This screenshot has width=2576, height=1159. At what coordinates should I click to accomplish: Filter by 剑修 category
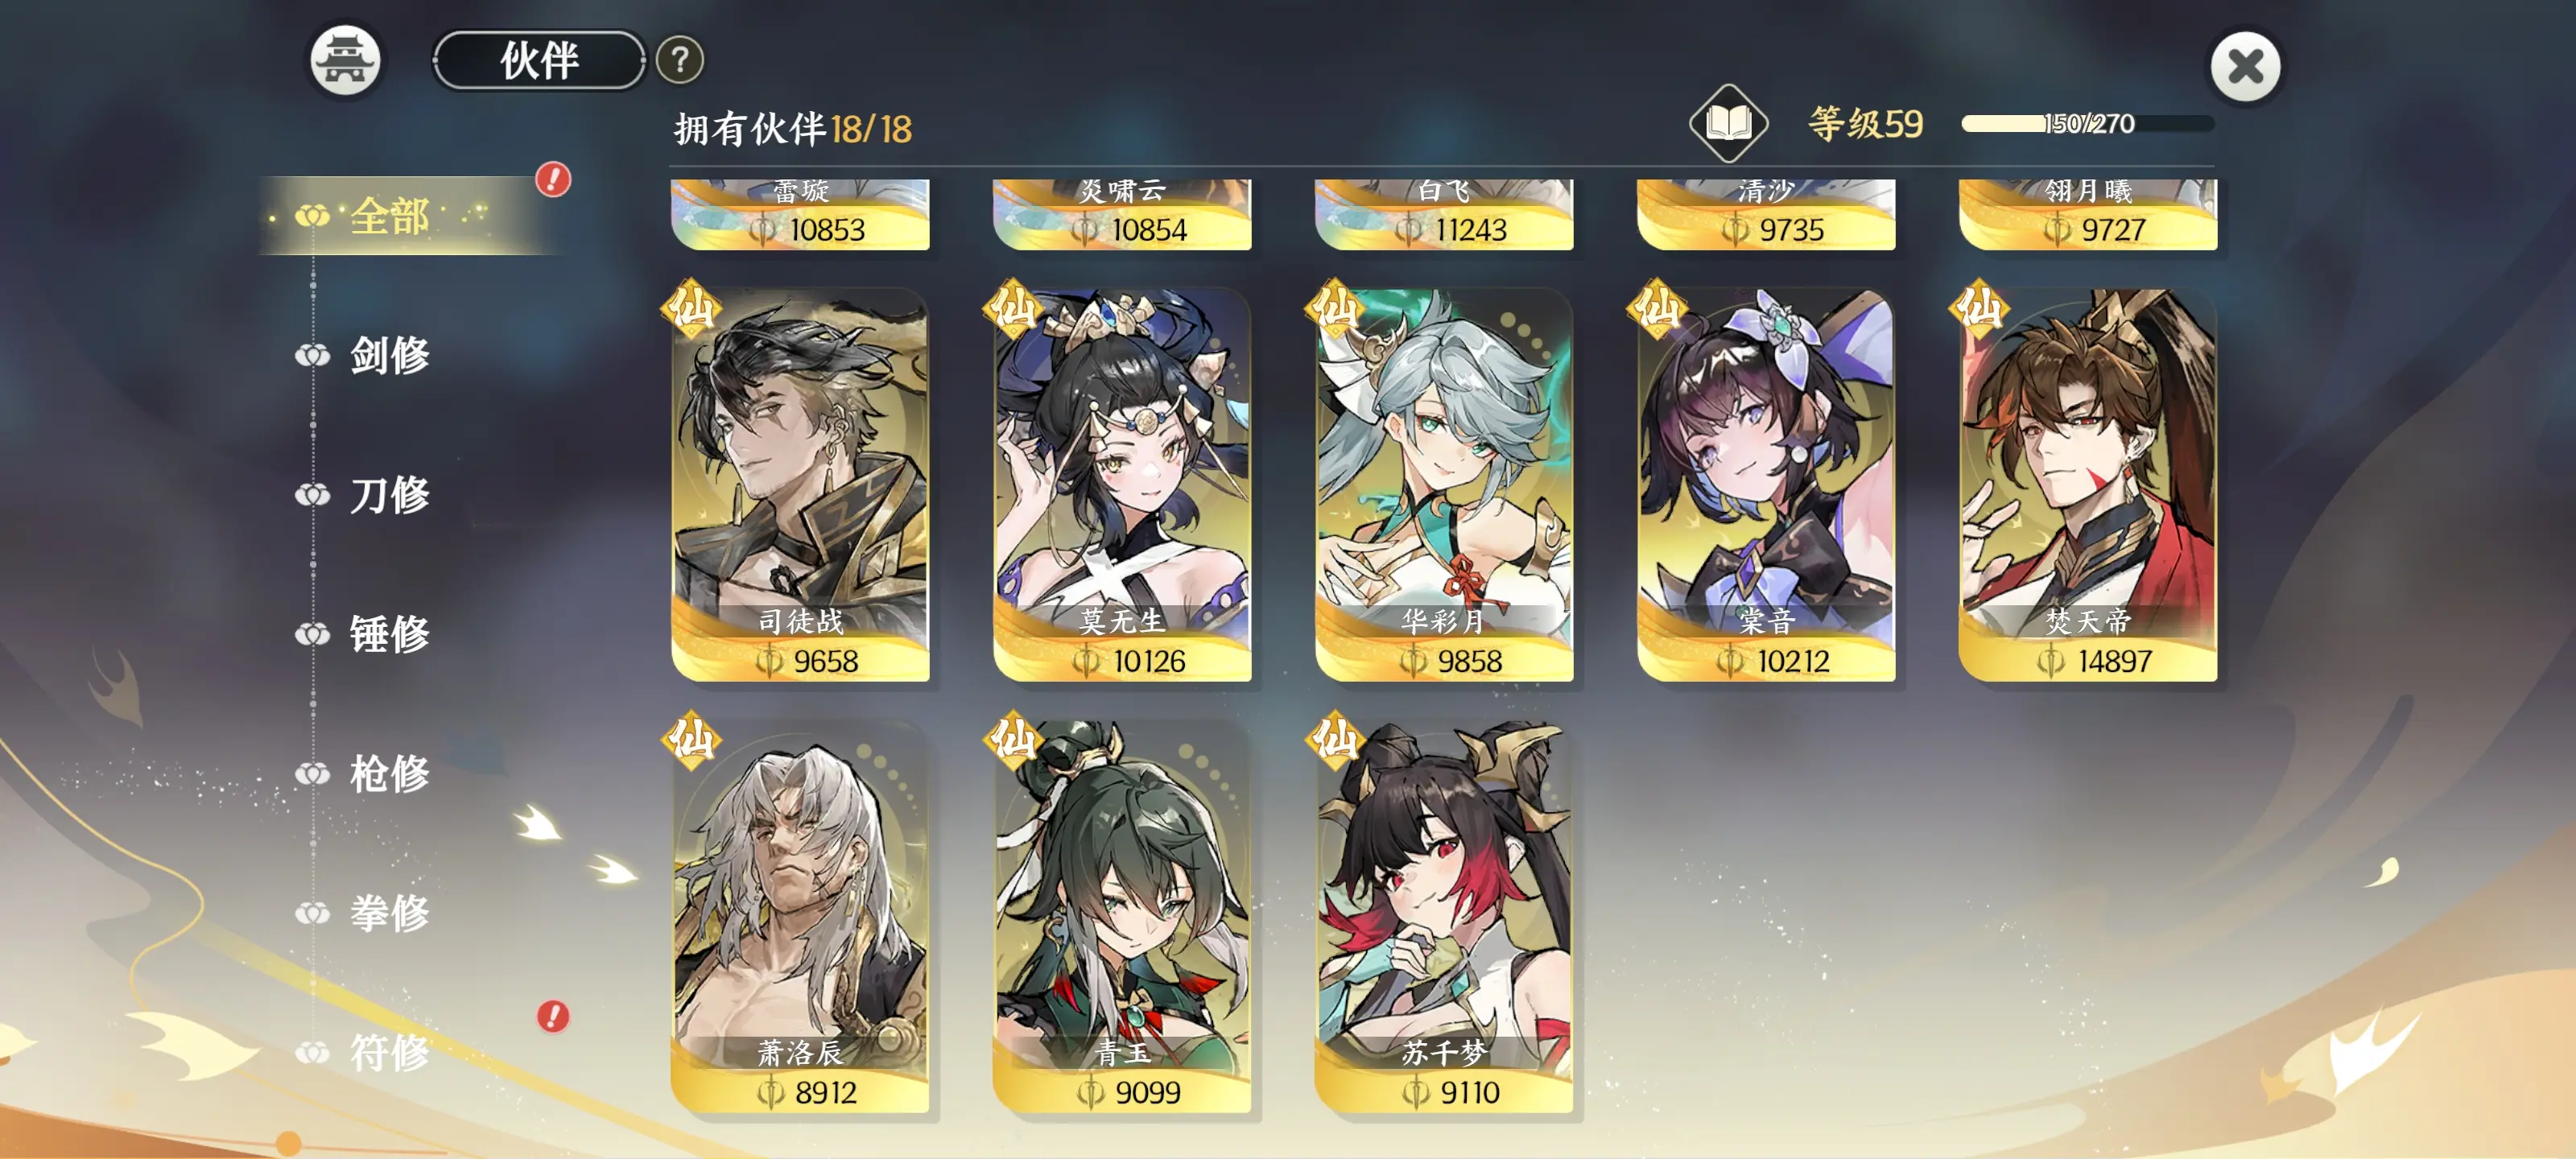pos(388,356)
